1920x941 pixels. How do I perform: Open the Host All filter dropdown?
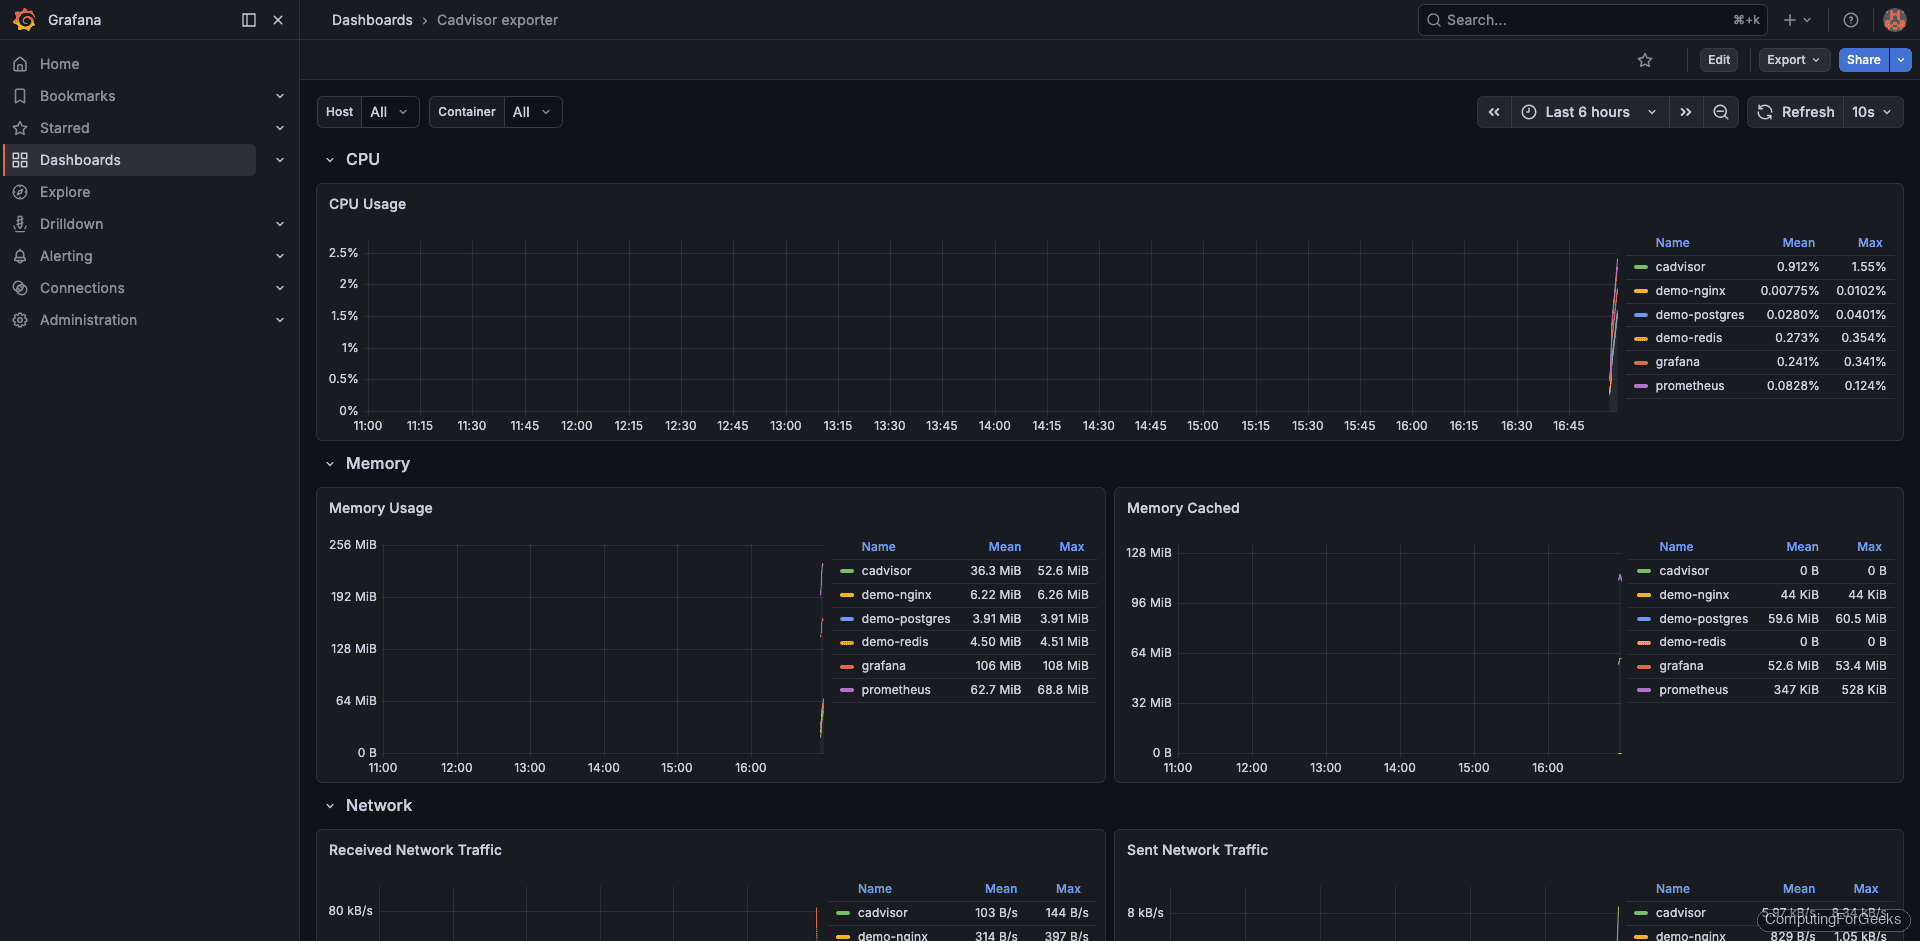389,111
